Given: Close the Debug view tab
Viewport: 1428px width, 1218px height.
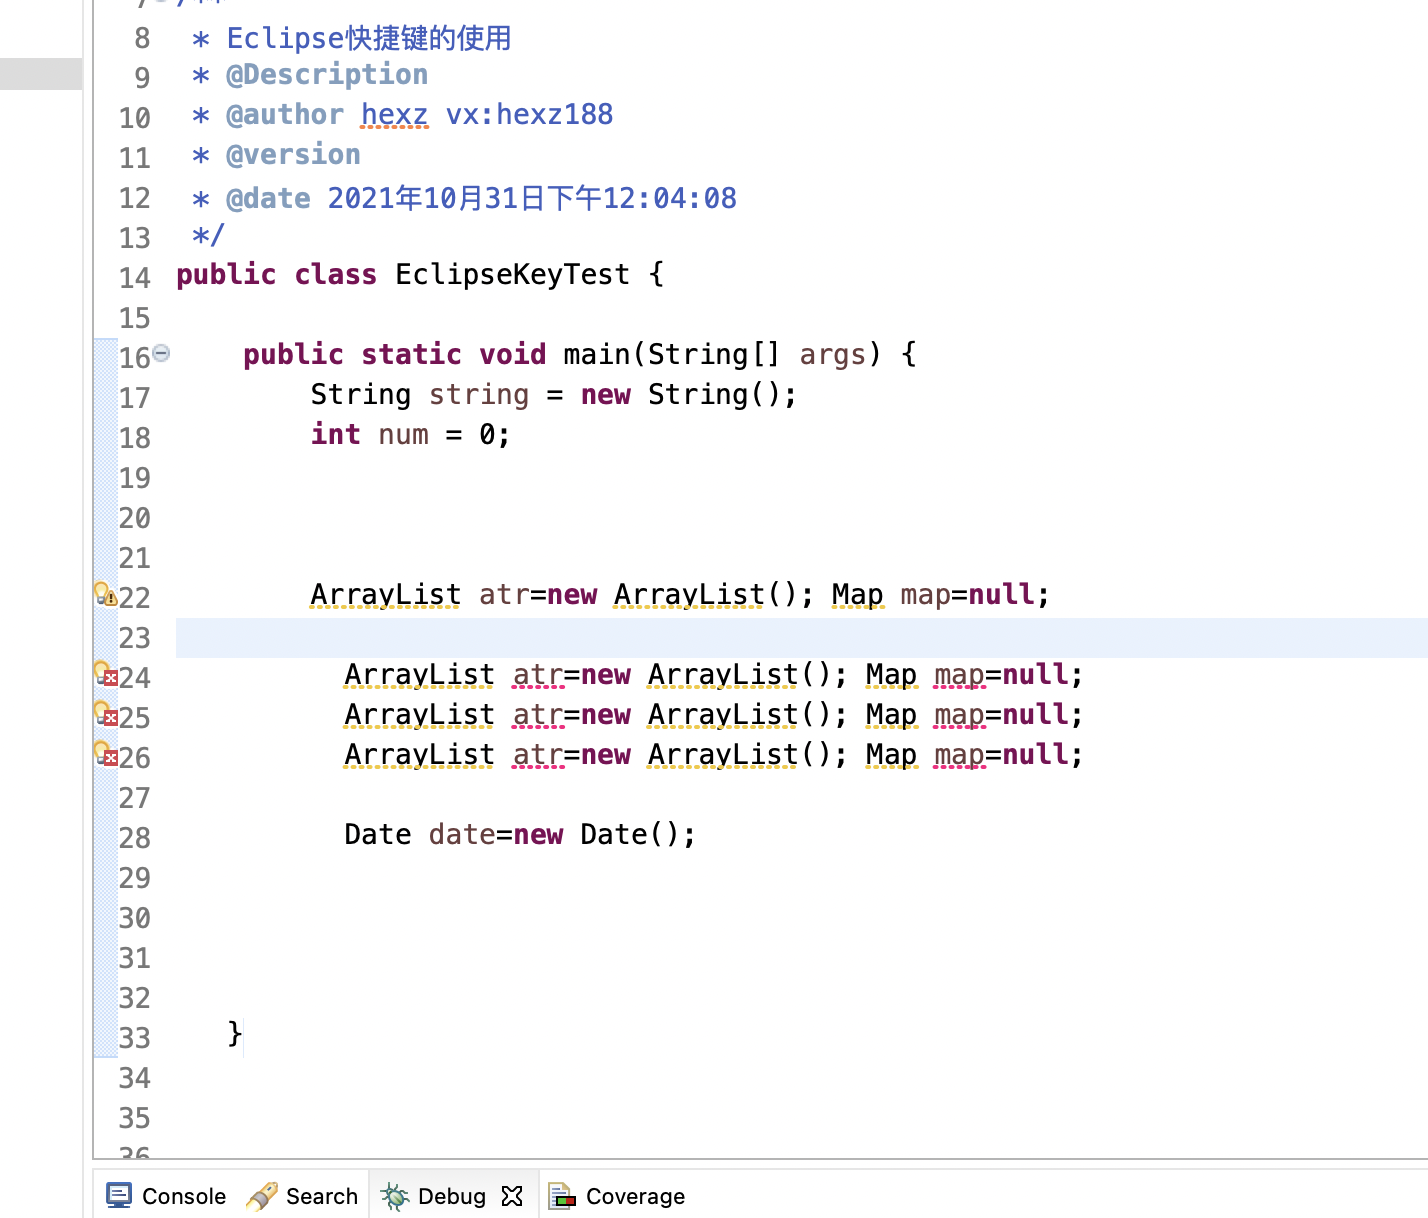Looking at the screenshot, I should (512, 1196).
